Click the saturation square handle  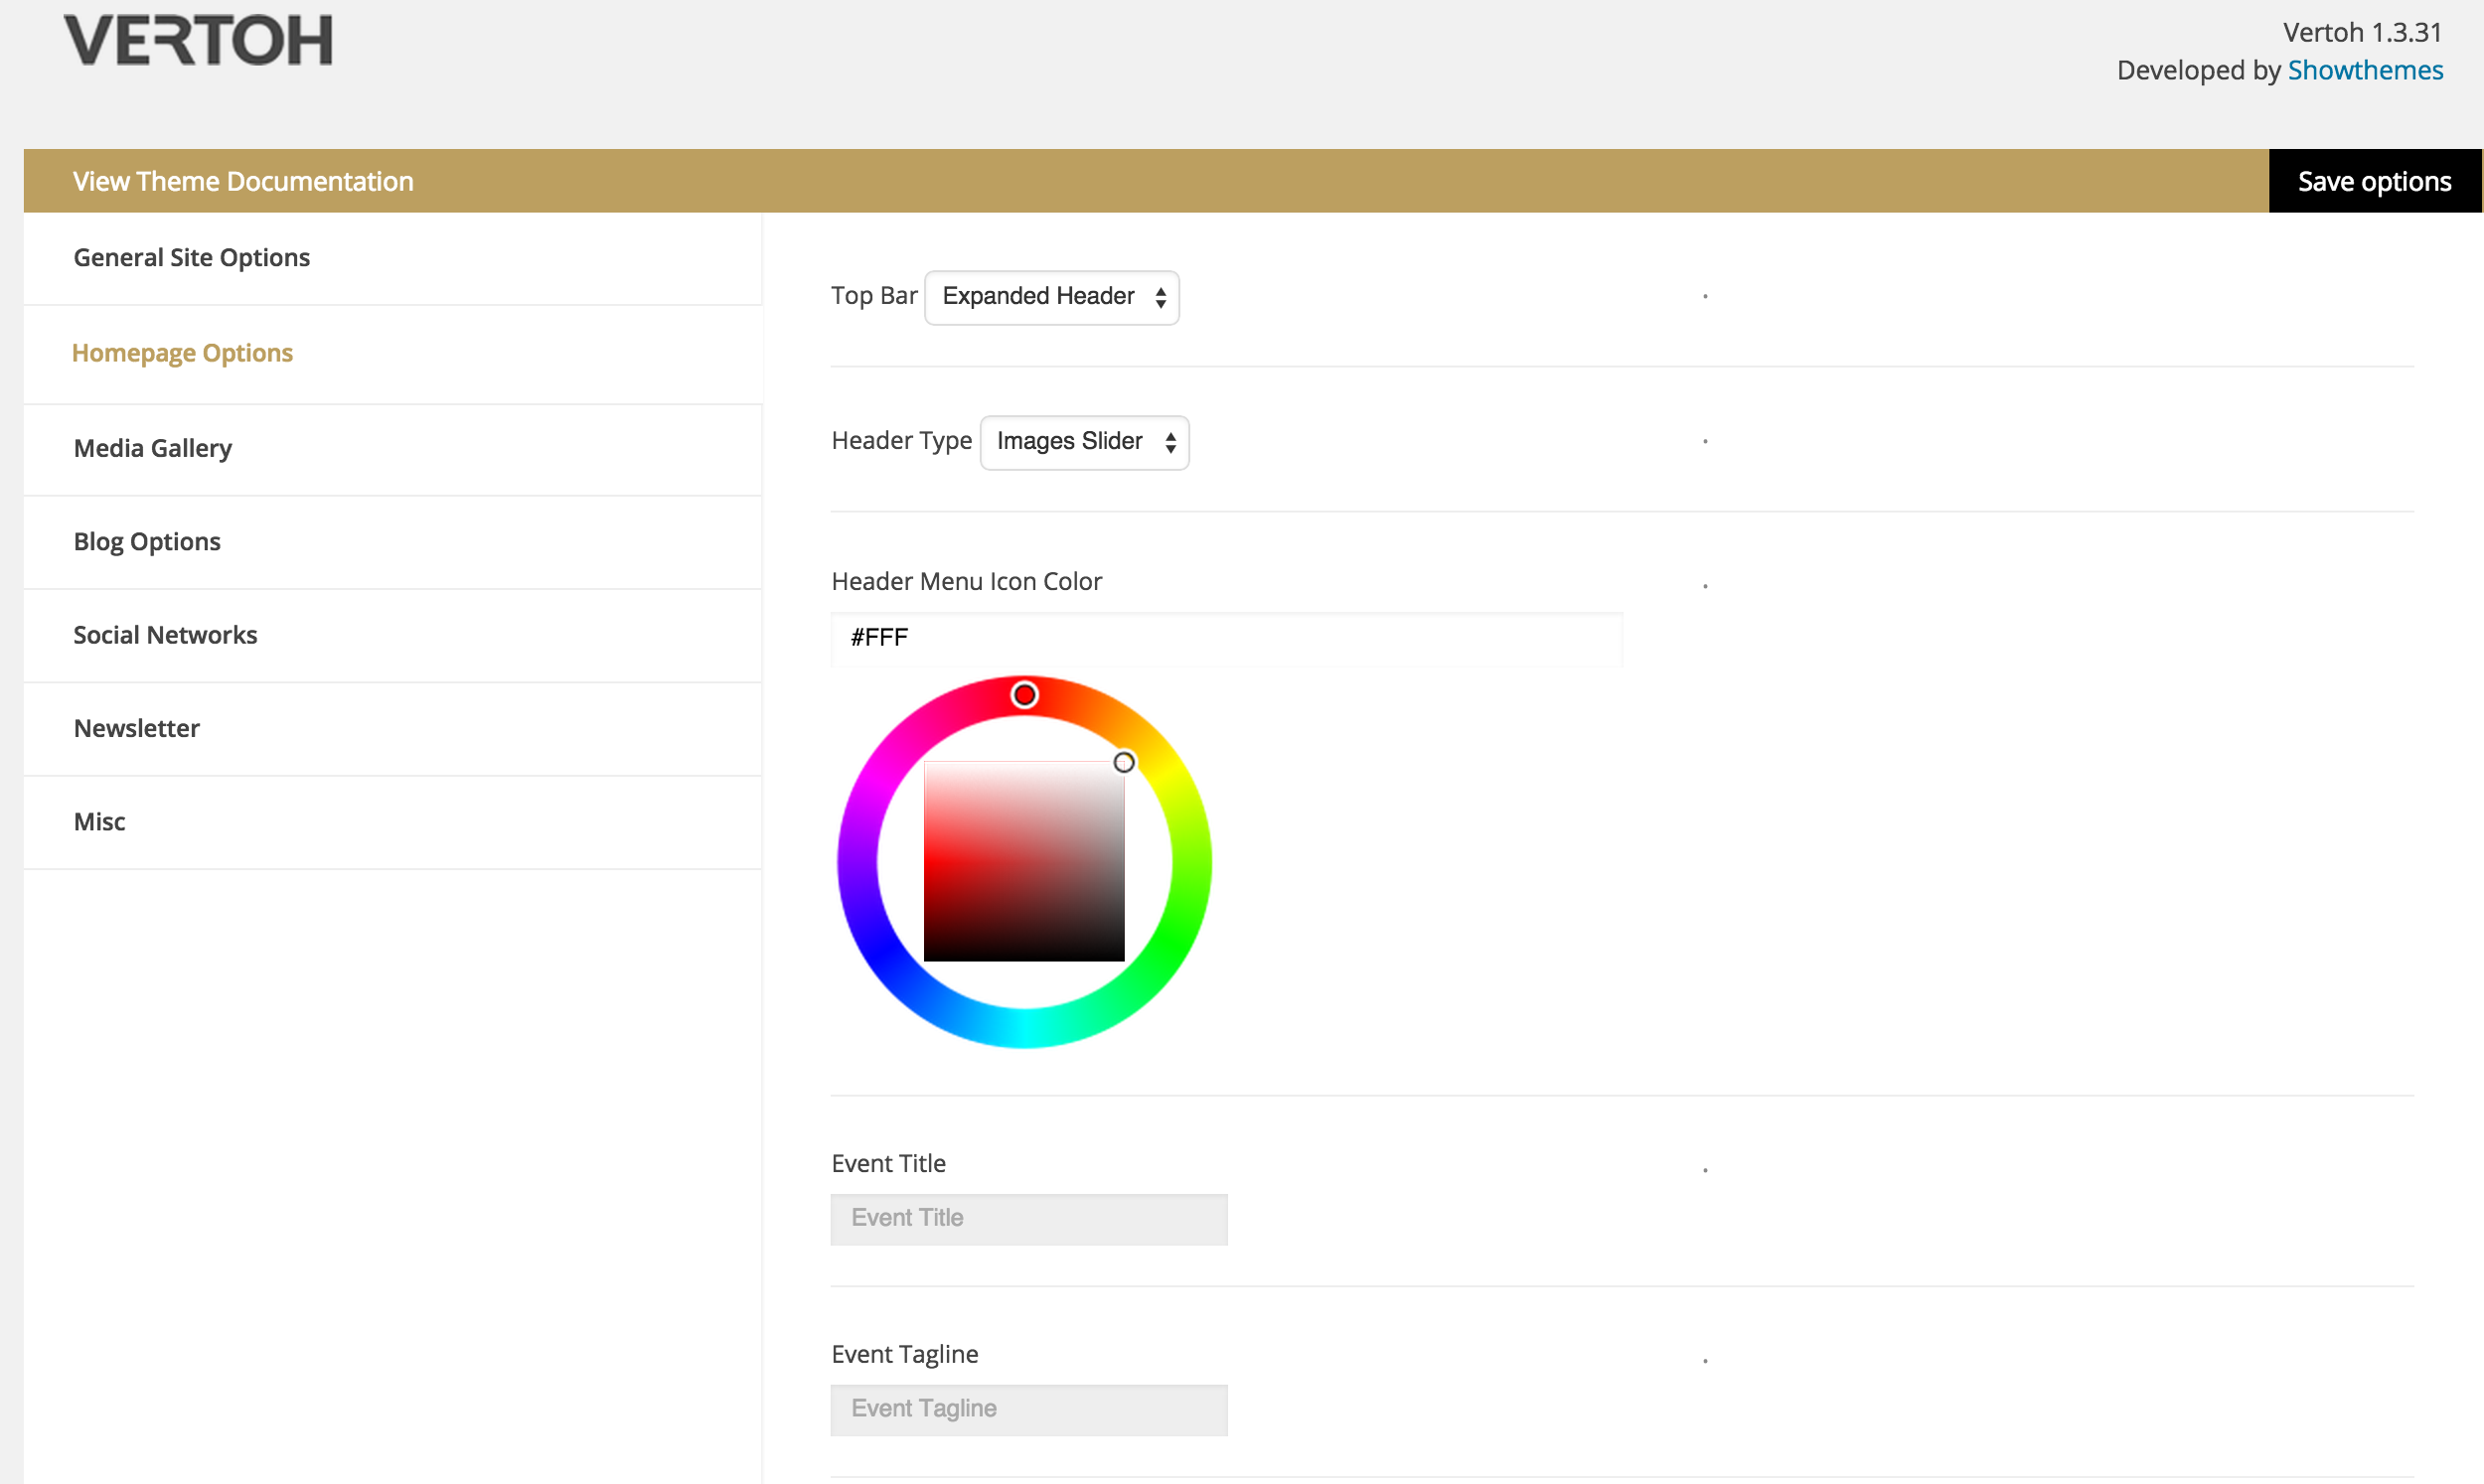(x=1124, y=763)
